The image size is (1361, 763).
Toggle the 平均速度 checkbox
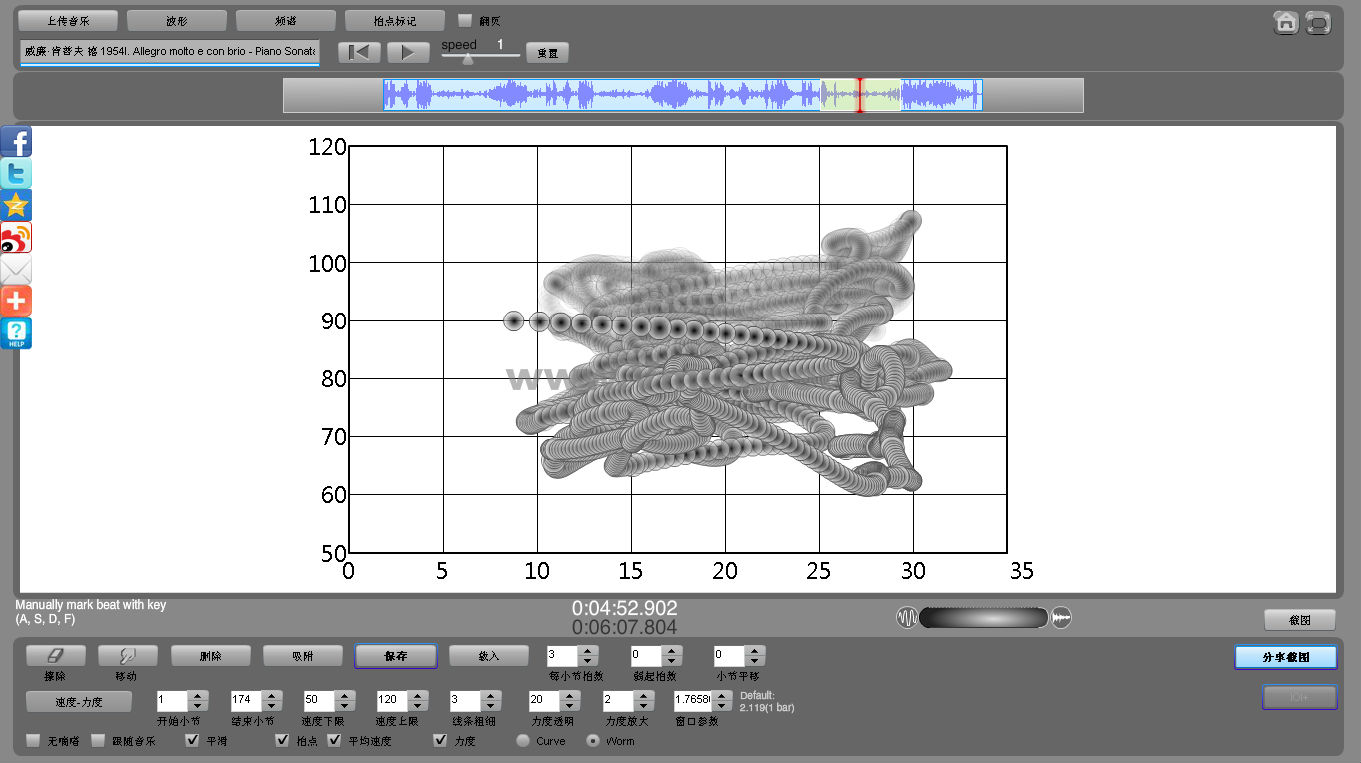coord(335,741)
